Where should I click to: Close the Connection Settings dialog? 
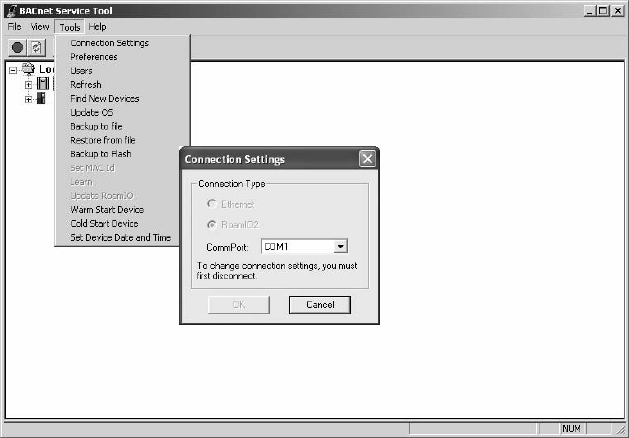click(x=367, y=159)
